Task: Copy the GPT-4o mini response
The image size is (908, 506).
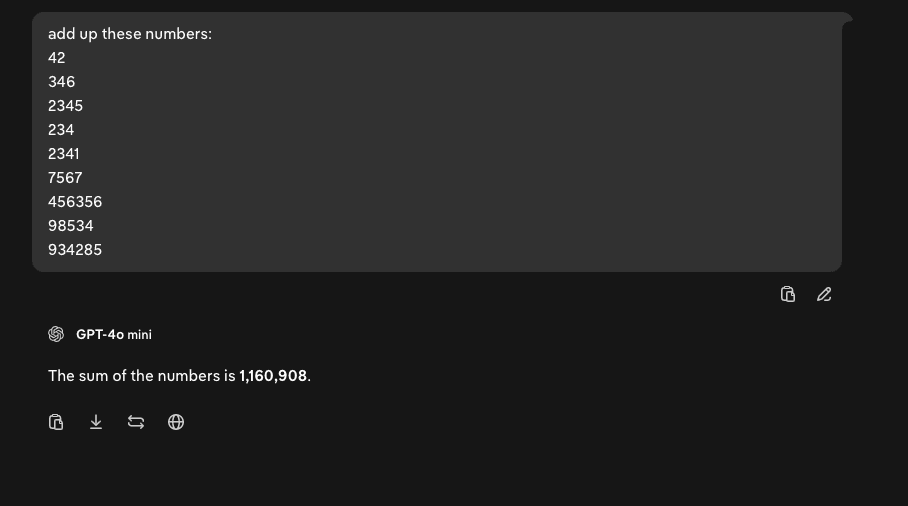Action: pos(56,422)
